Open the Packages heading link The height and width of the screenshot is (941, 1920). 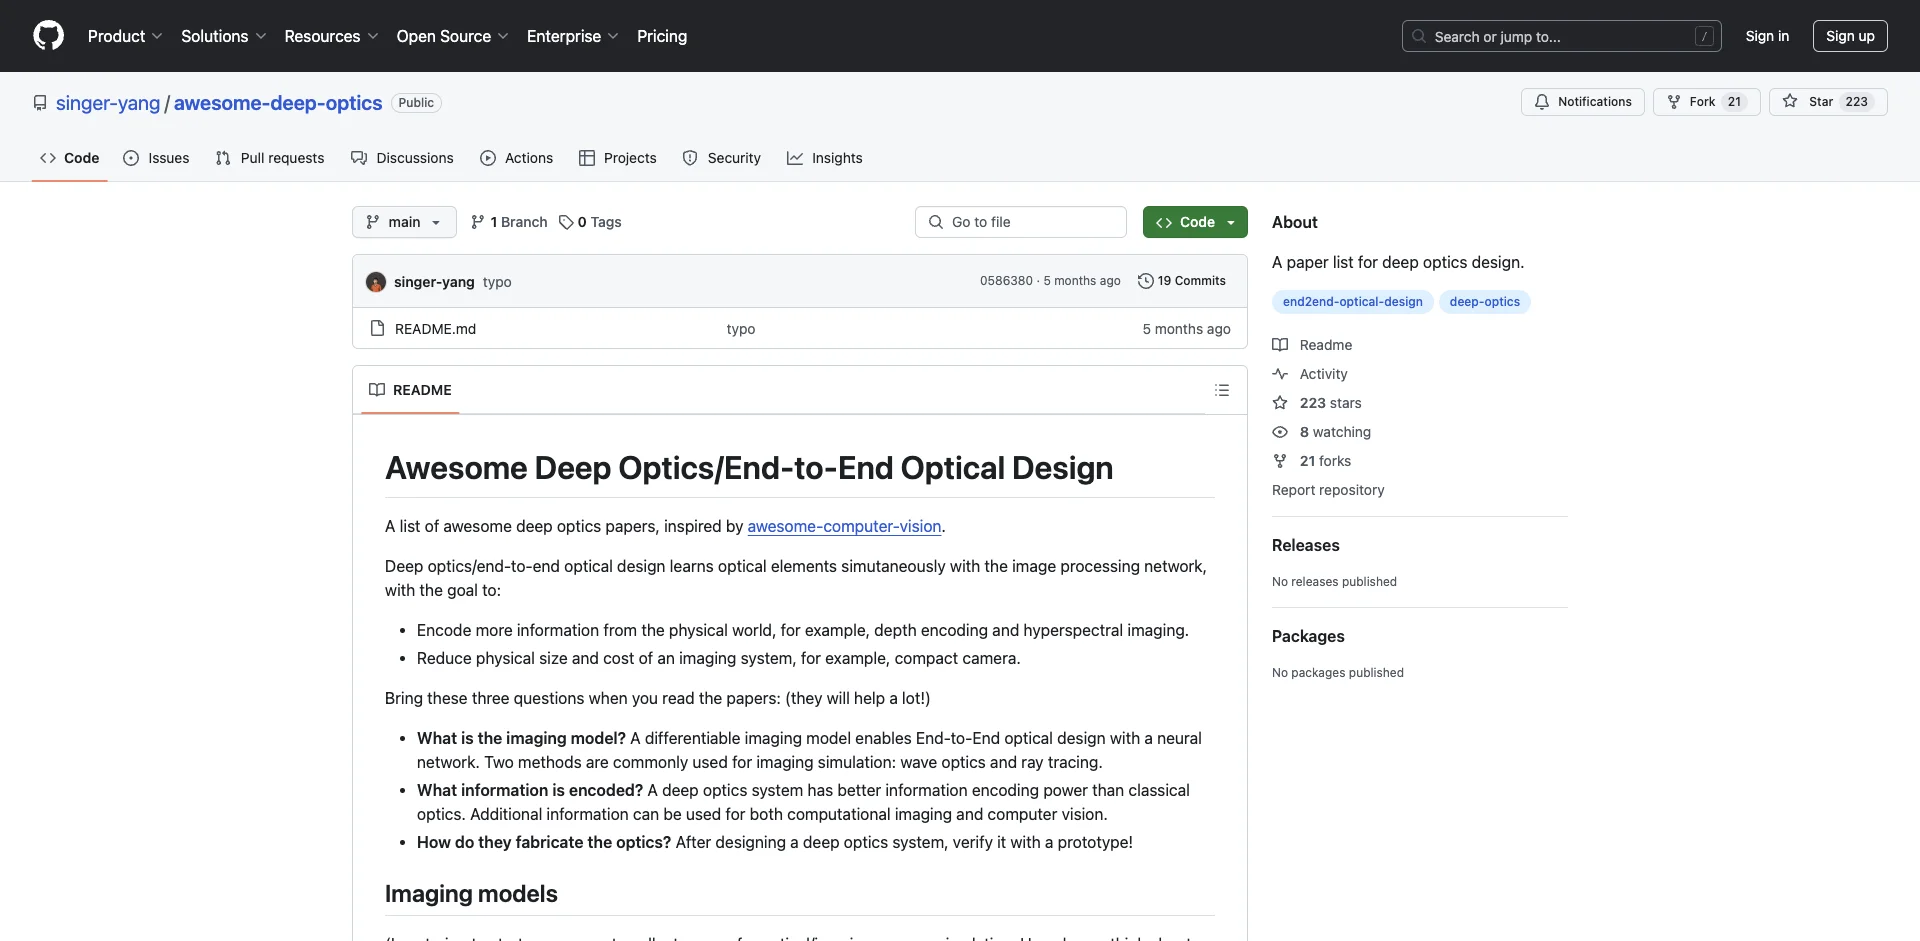(x=1308, y=636)
